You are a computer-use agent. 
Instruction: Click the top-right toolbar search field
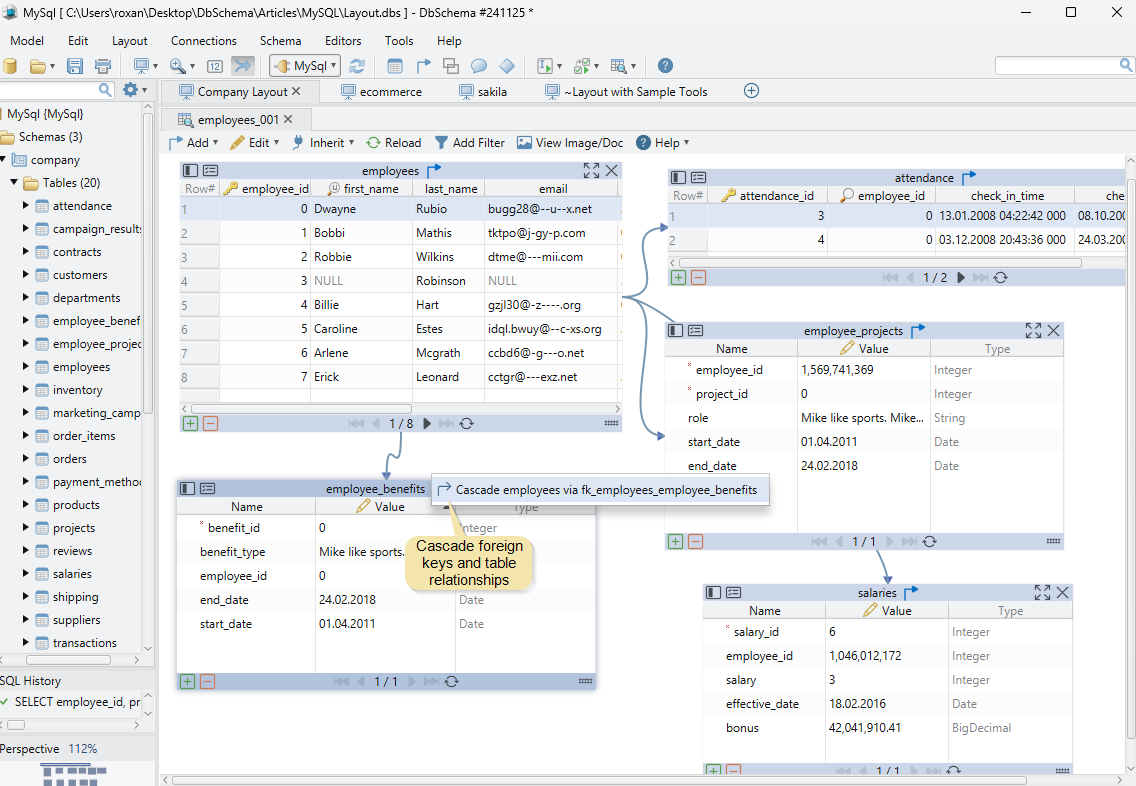click(1064, 66)
